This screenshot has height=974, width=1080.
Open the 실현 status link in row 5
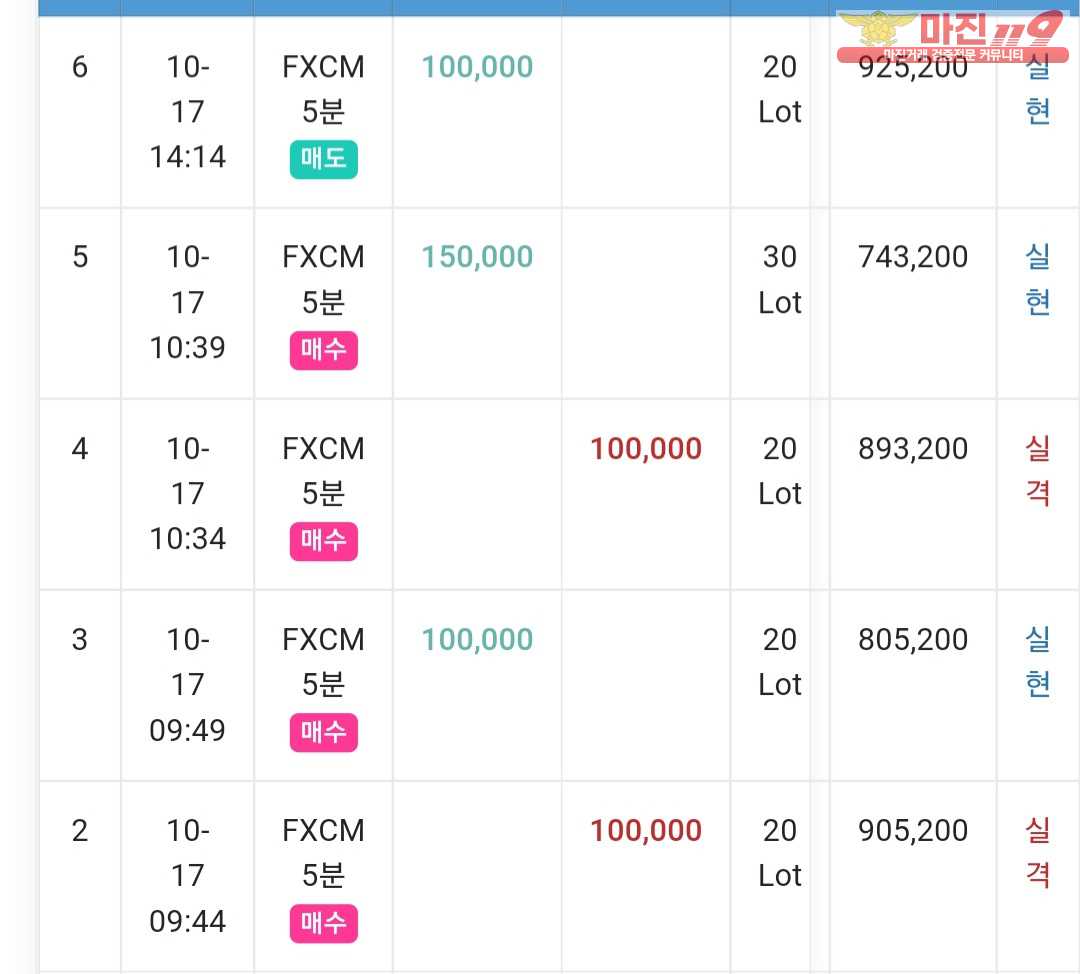tap(1037, 279)
